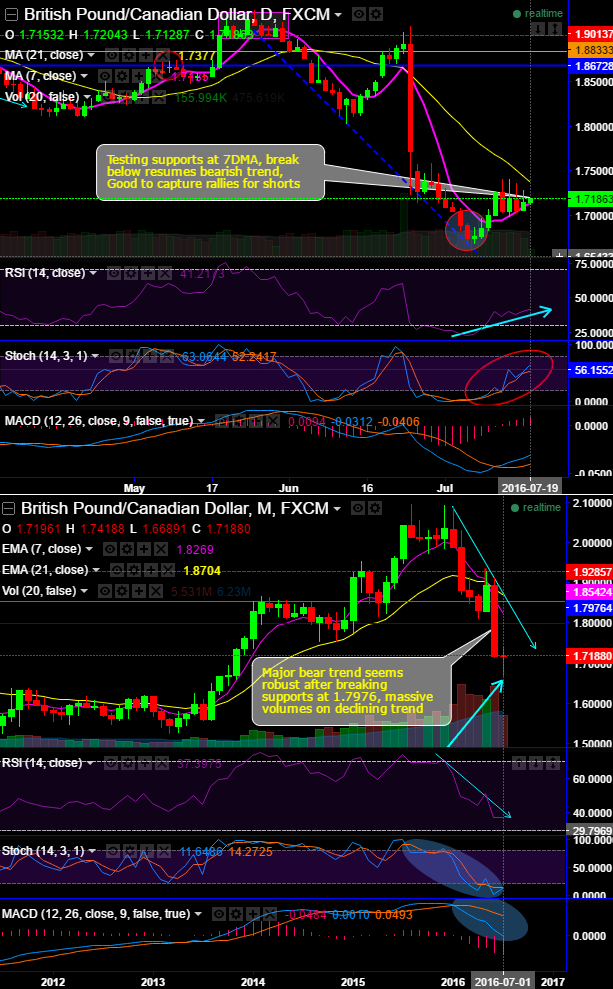
Task: Expand daily Stoch (14, 3, 1) dropdown arrow
Action: (95, 356)
